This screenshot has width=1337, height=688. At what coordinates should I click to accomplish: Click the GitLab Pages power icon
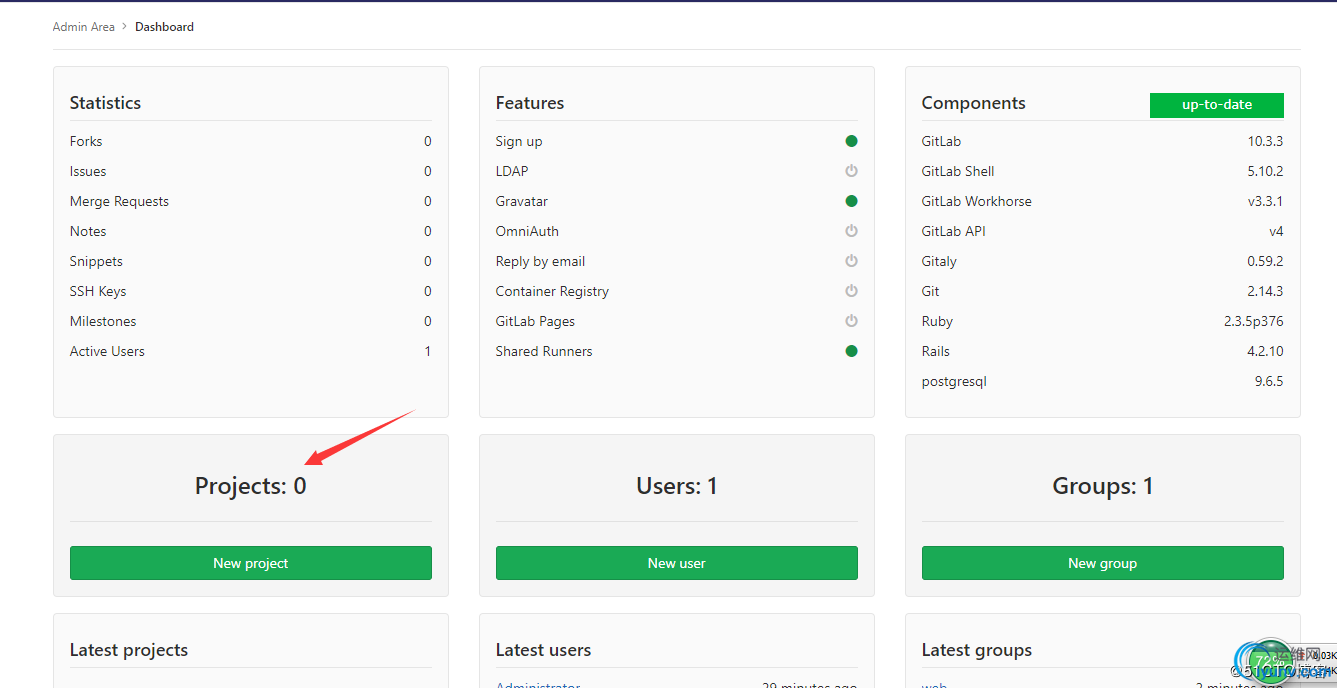(x=851, y=321)
